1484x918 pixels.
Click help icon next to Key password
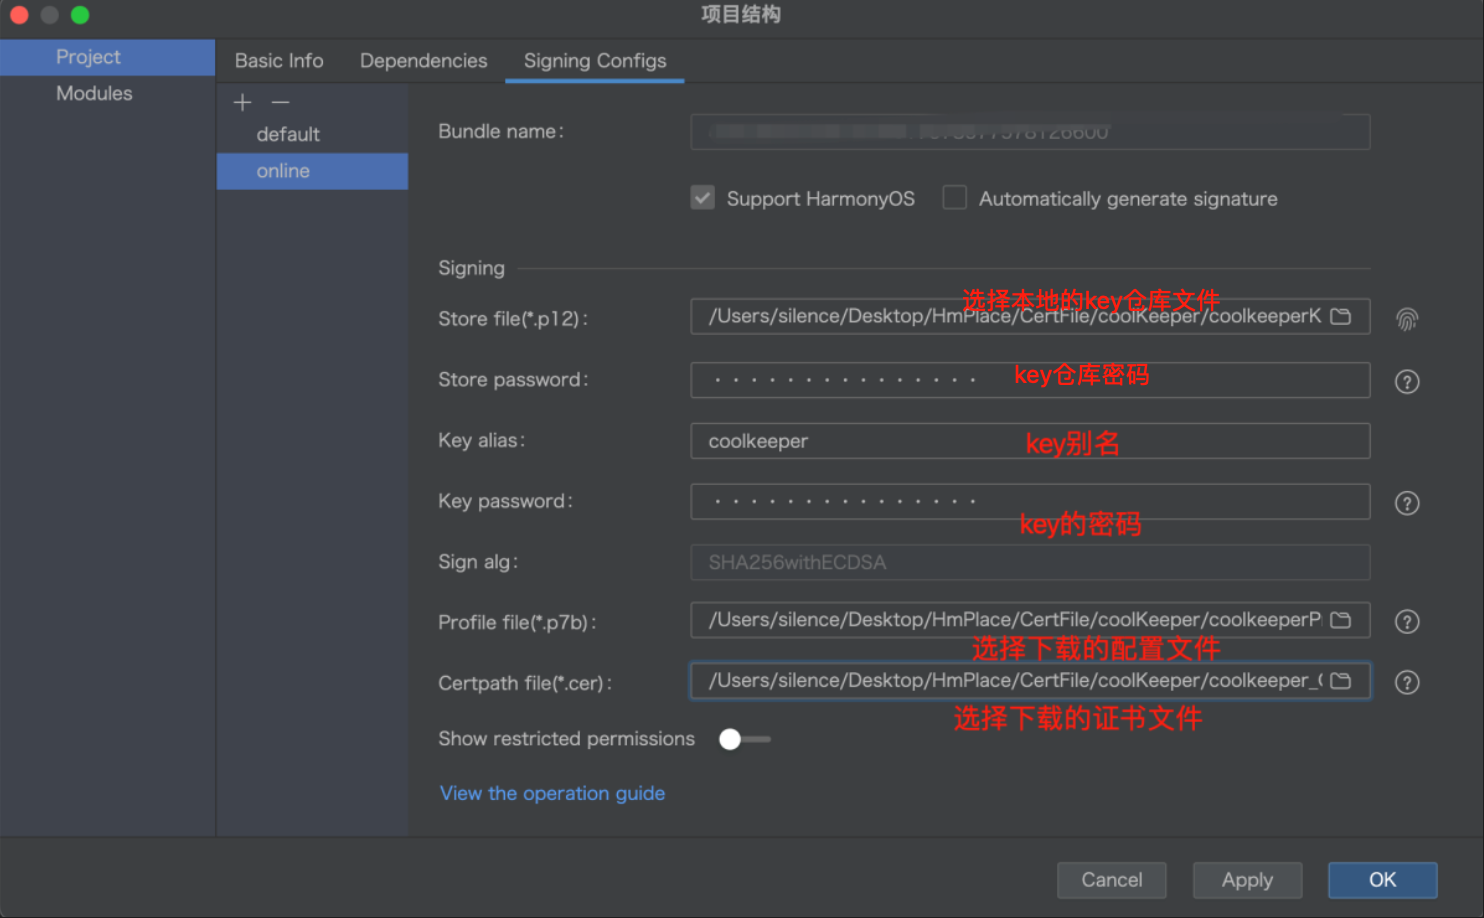(1407, 503)
